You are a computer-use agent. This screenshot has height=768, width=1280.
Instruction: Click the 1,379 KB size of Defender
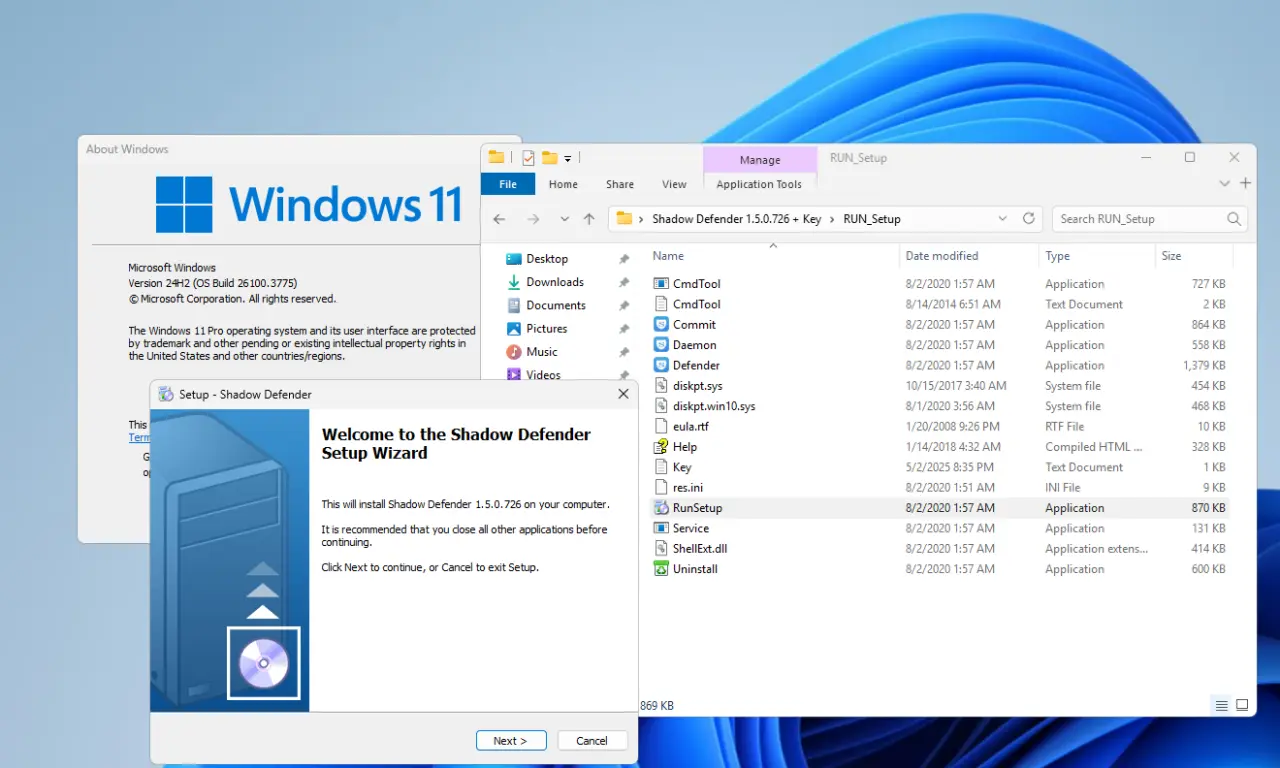(x=1204, y=366)
